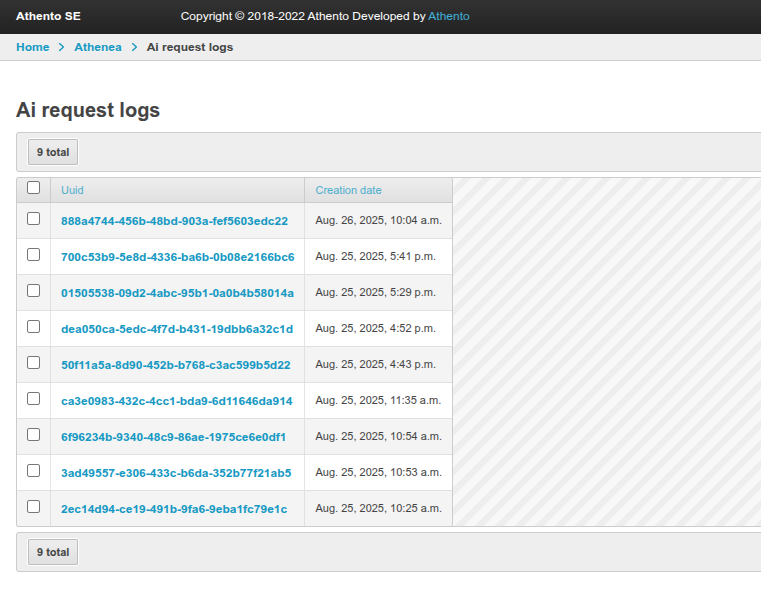
Task: Open Athenea breadcrumb link
Action: pyautogui.click(x=98, y=47)
